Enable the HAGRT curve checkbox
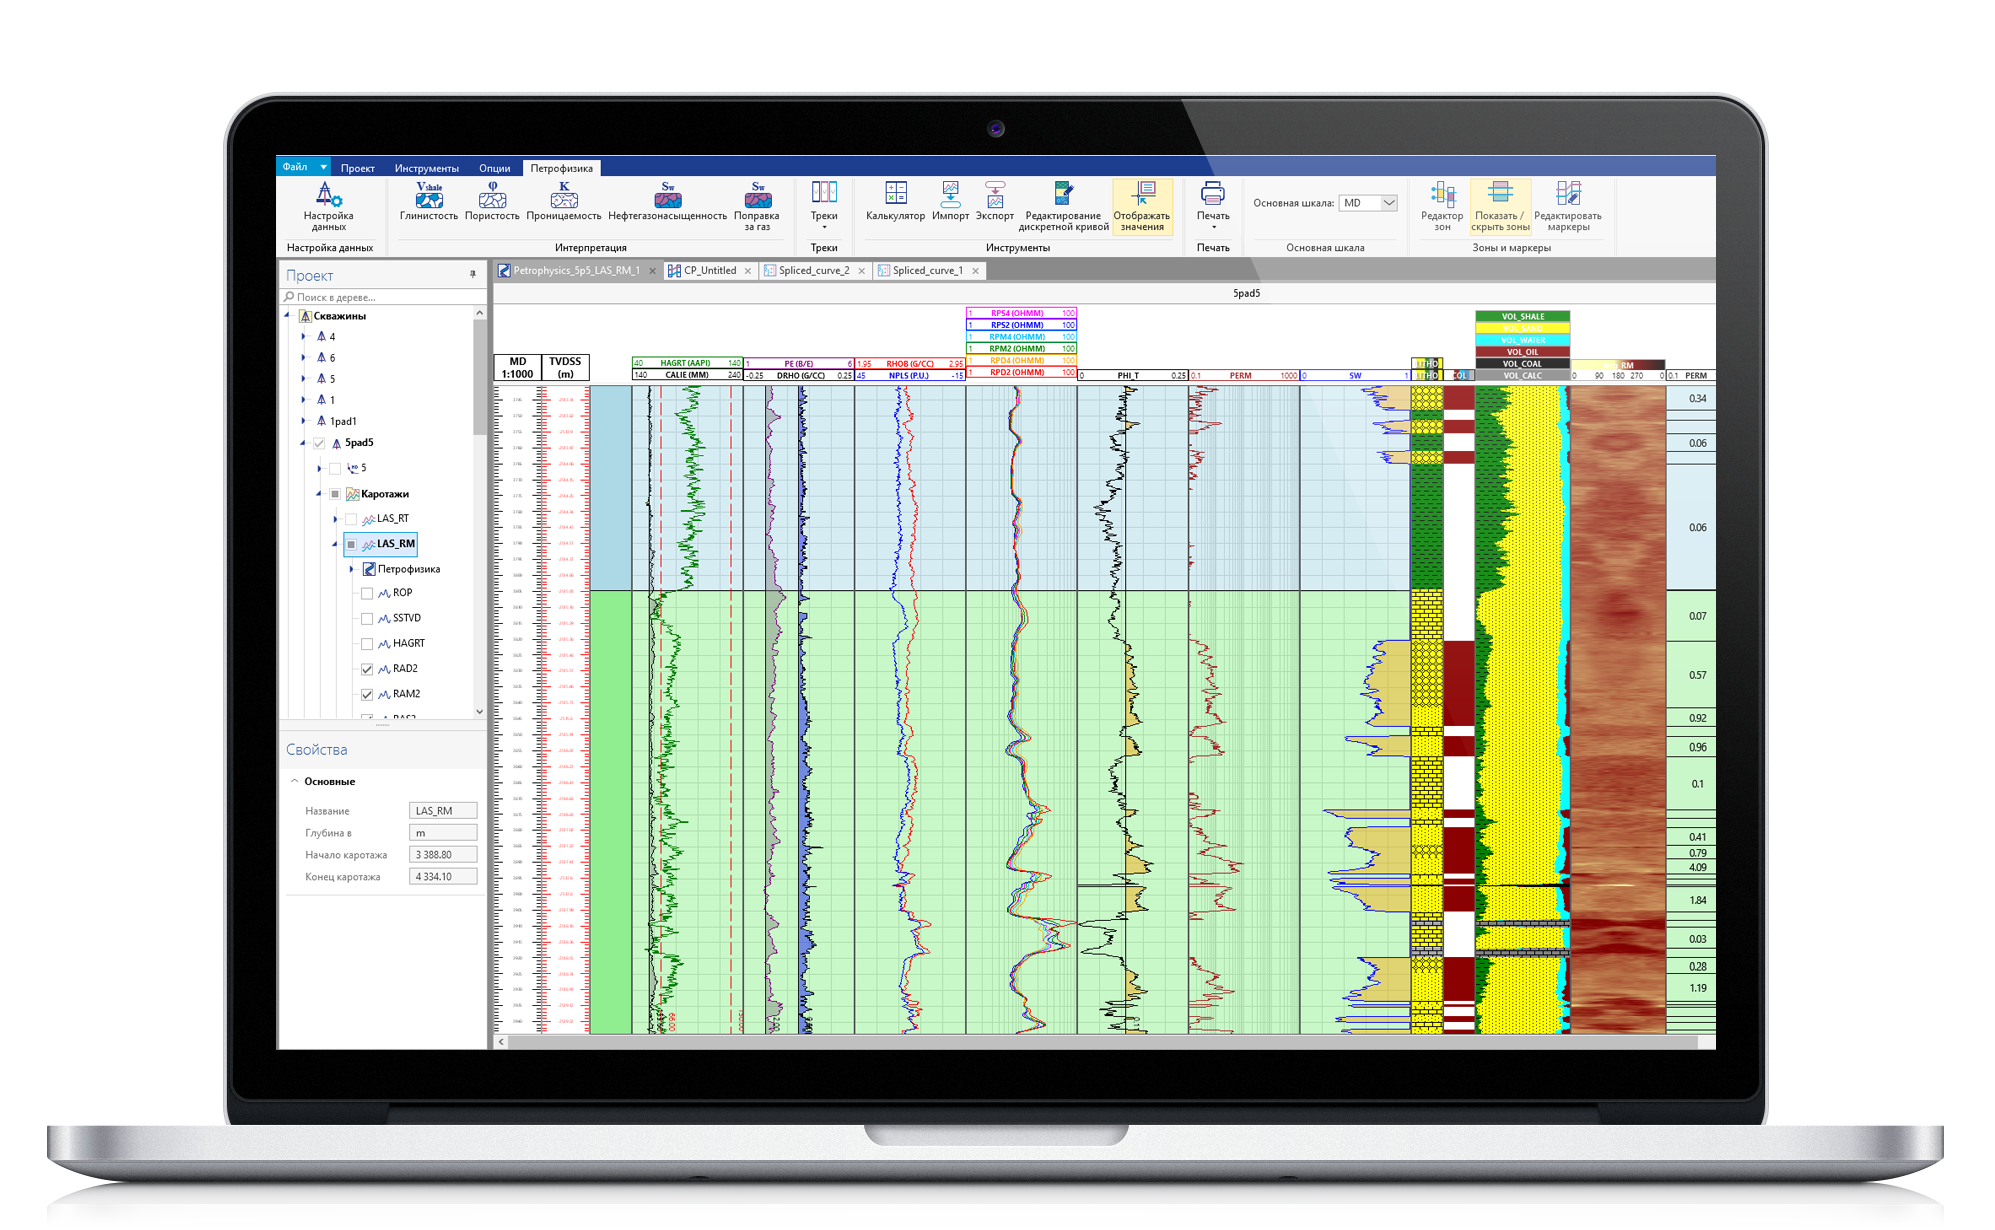The image size is (1995, 1230). pyautogui.click(x=367, y=644)
